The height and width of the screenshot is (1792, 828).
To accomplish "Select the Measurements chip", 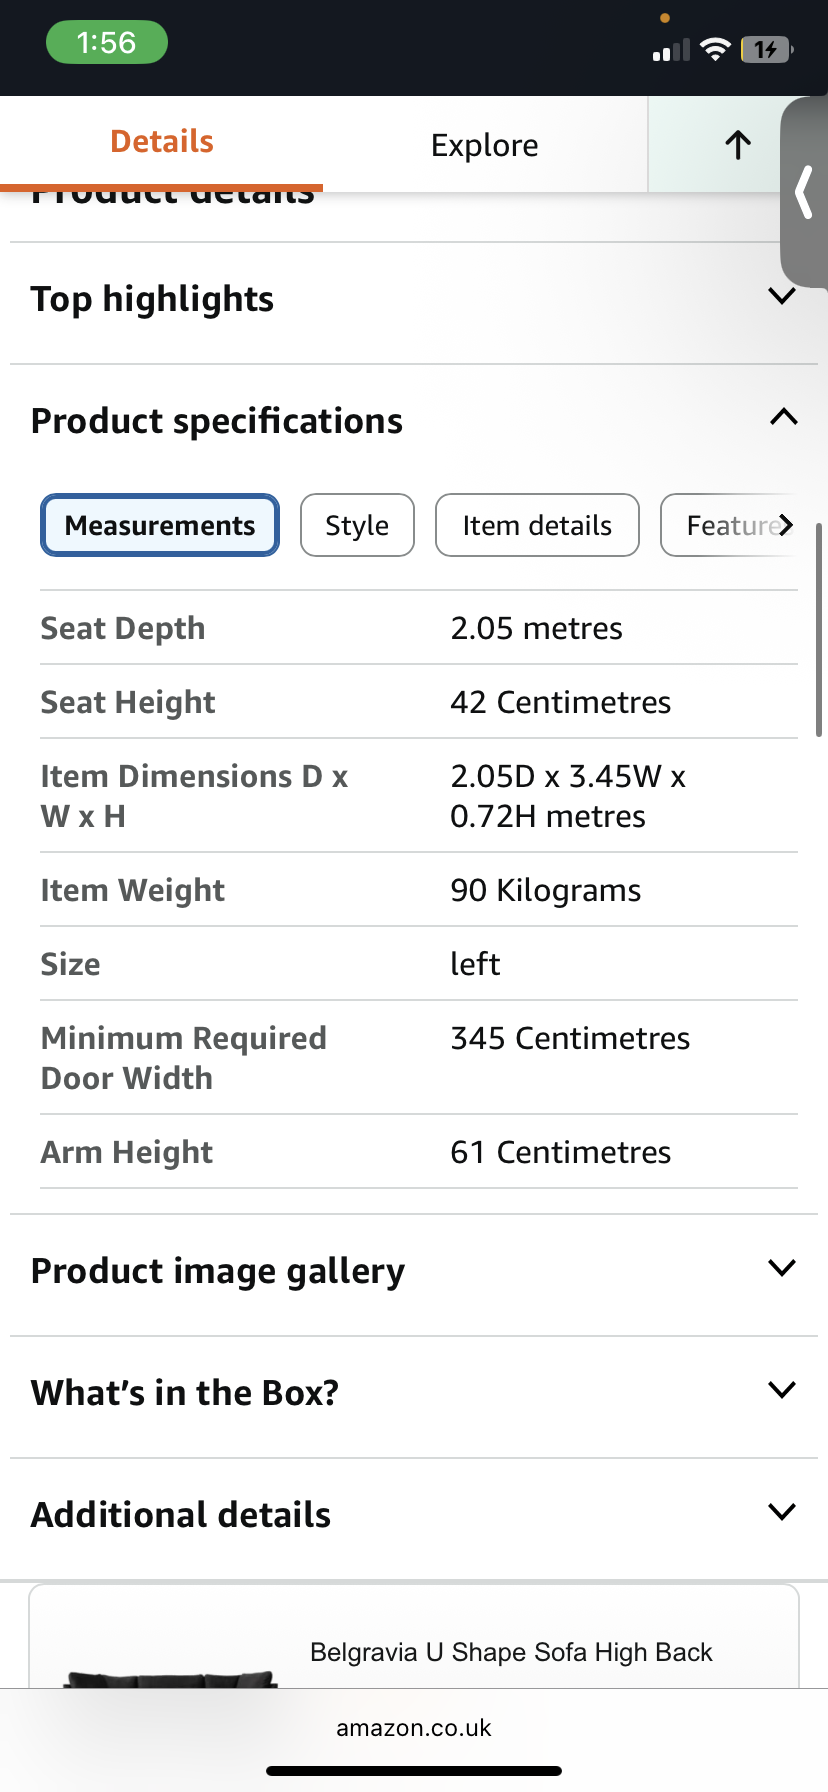I will tap(160, 526).
